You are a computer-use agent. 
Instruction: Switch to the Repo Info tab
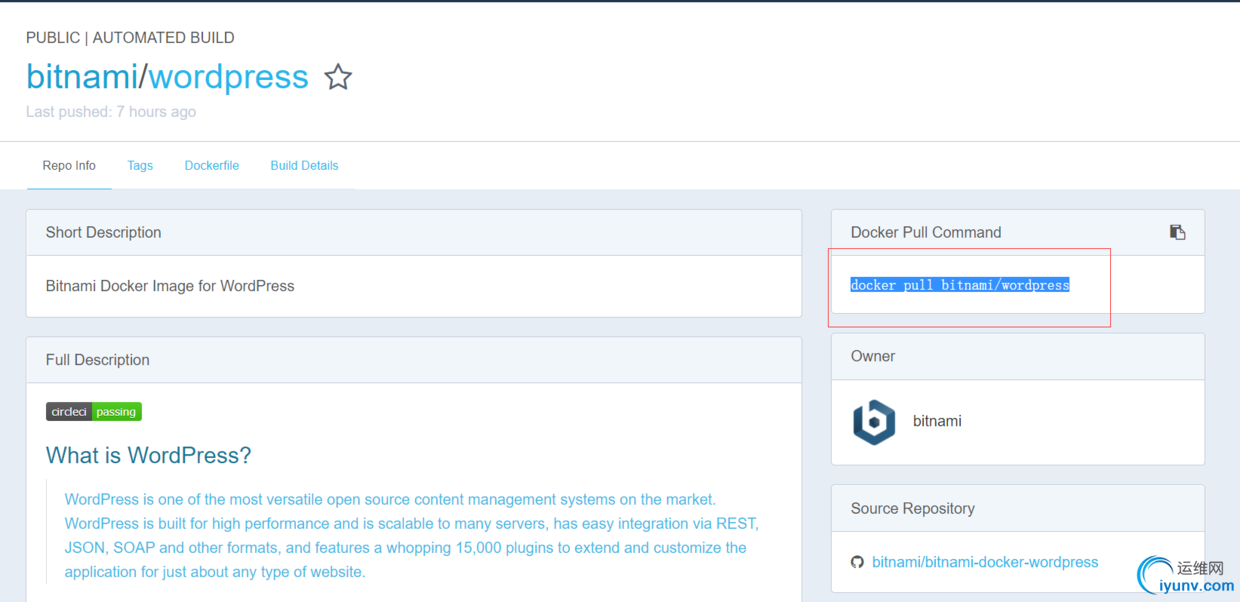[x=69, y=166]
